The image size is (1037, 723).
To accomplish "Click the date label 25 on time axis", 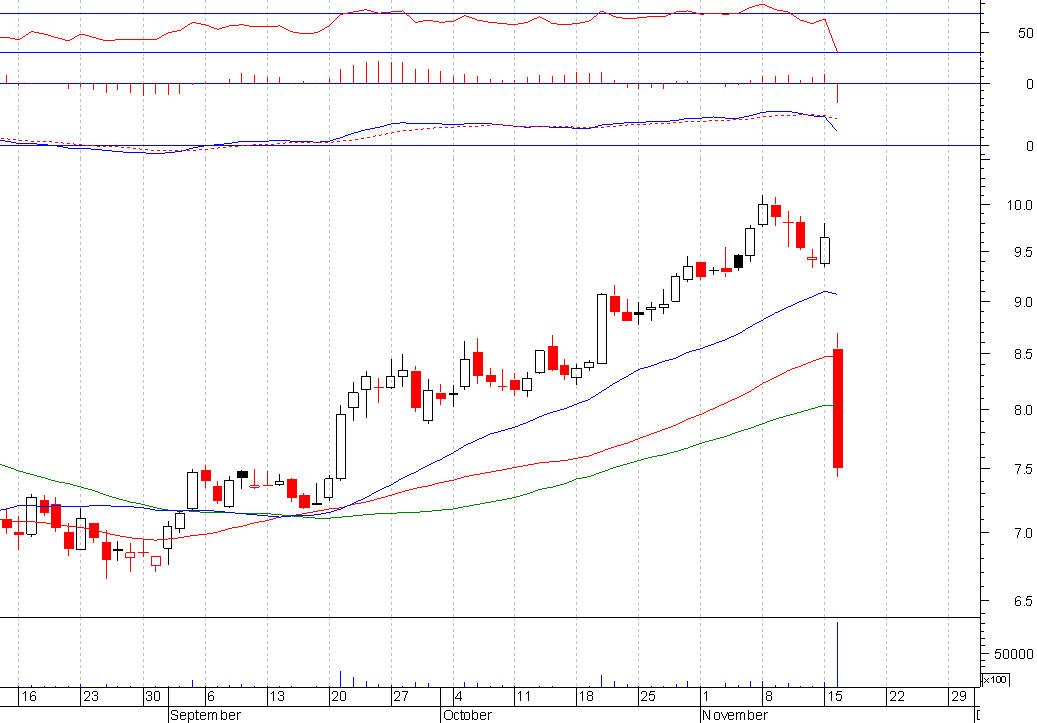I will 648,696.
